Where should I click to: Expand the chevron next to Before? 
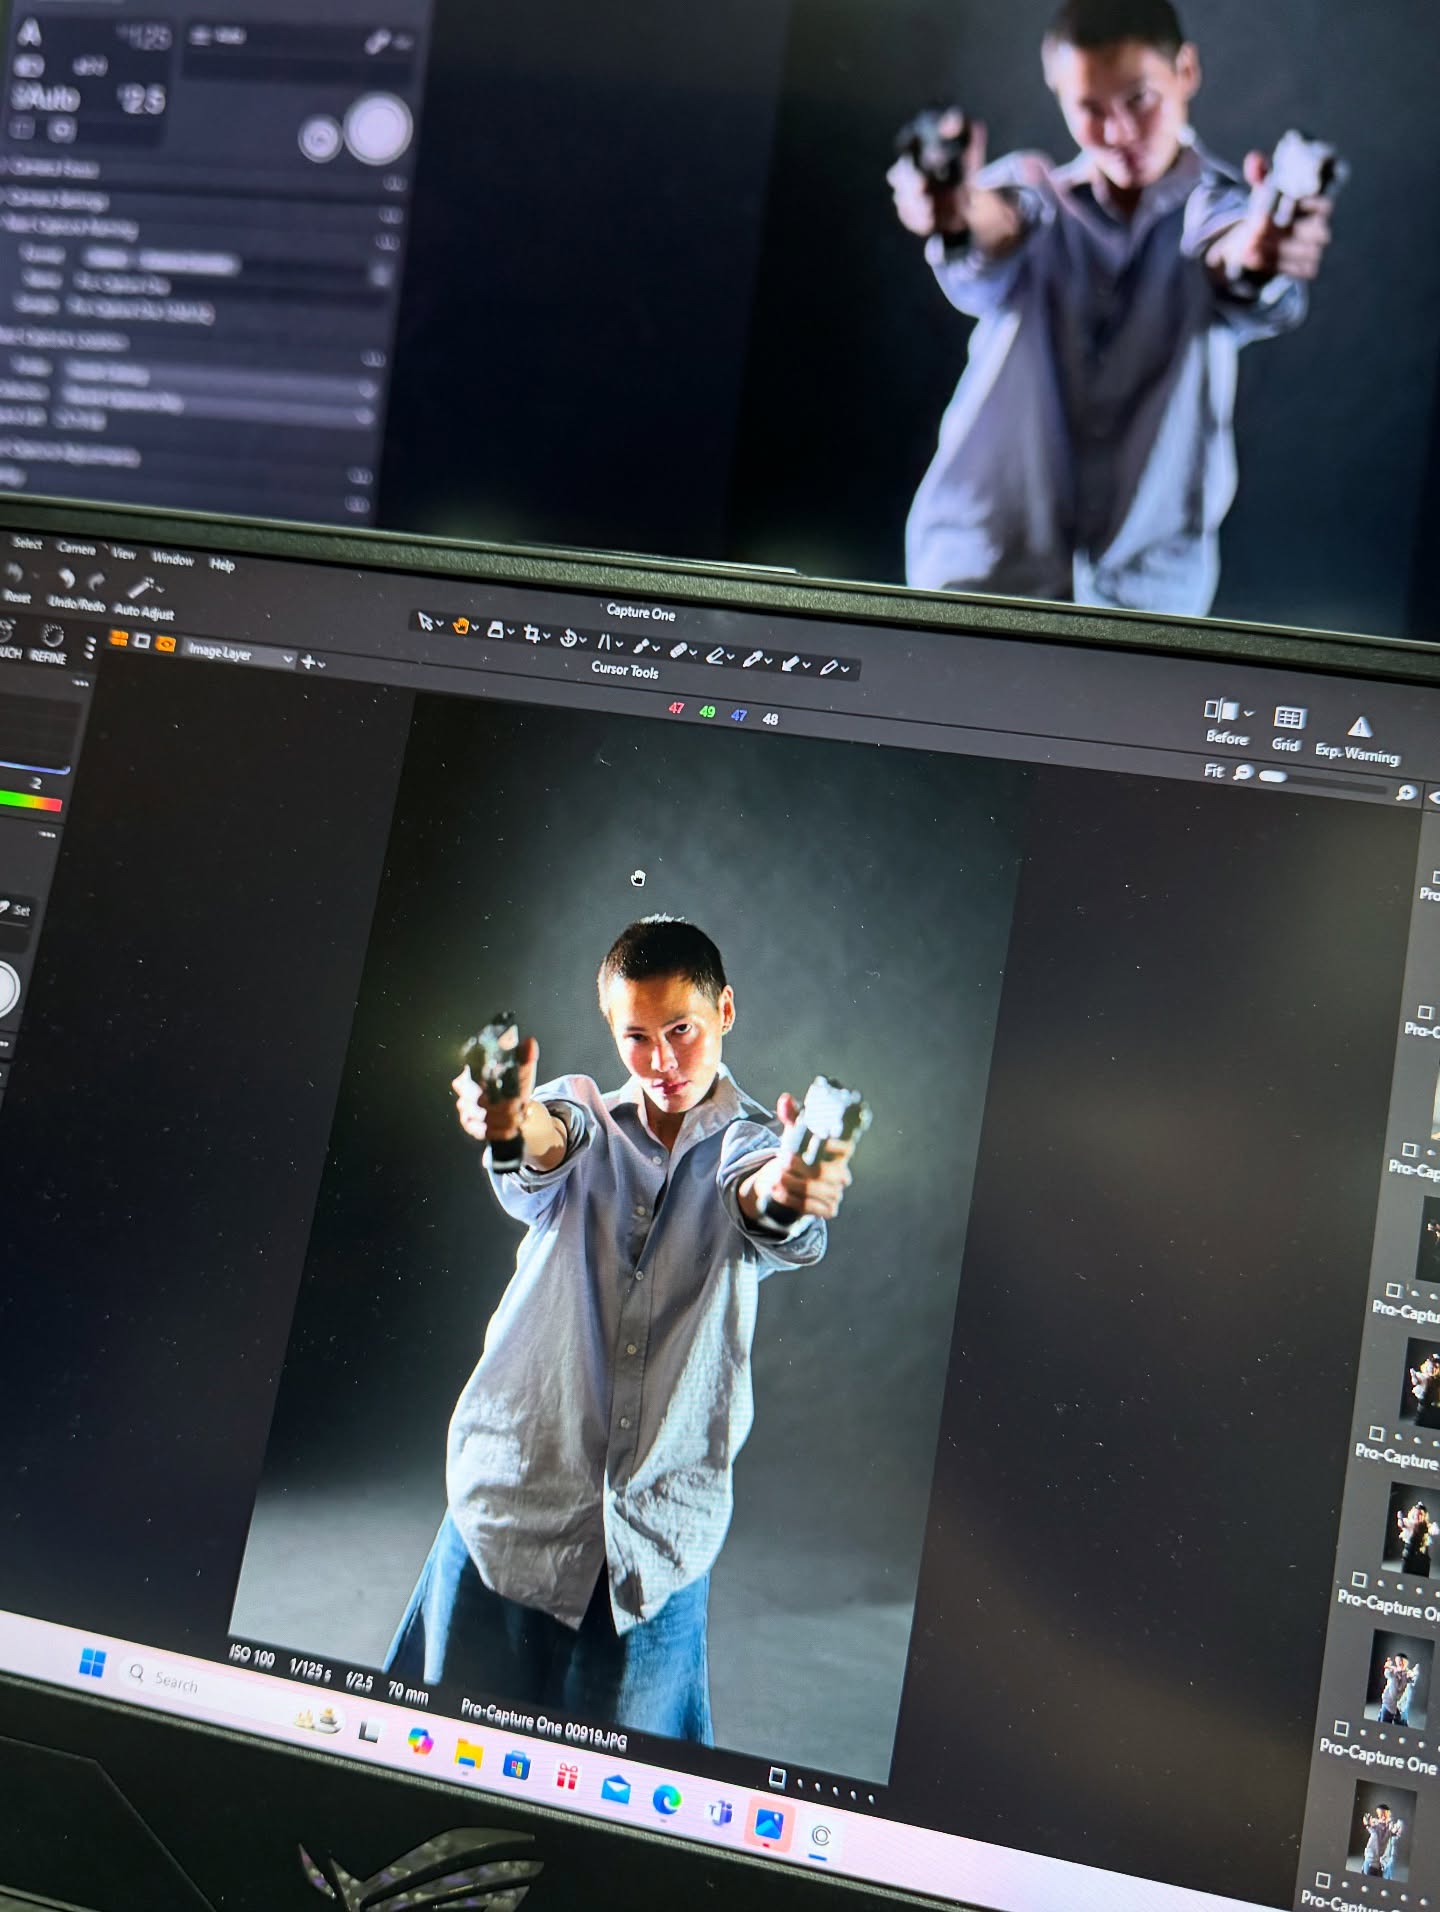[x=1249, y=714]
